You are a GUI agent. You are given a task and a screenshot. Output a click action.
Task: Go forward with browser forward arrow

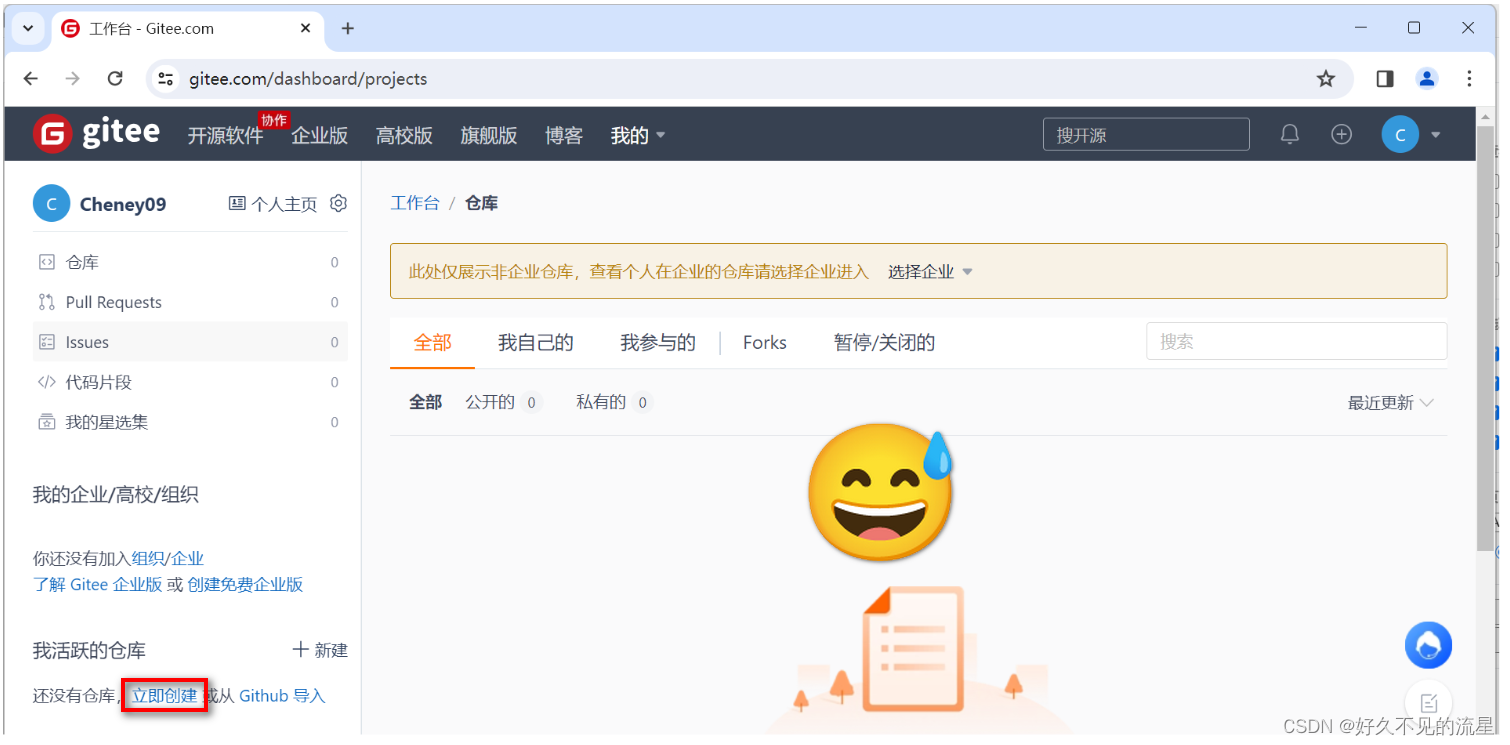(72, 78)
